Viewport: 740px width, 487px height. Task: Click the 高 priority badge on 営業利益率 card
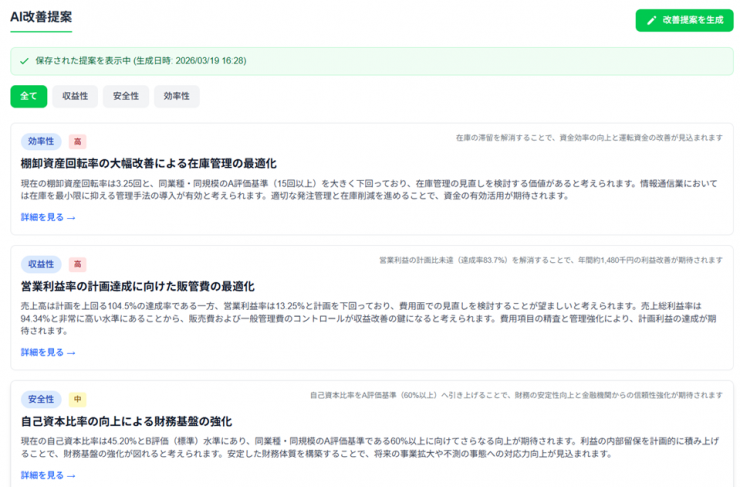pyautogui.click(x=77, y=264)
